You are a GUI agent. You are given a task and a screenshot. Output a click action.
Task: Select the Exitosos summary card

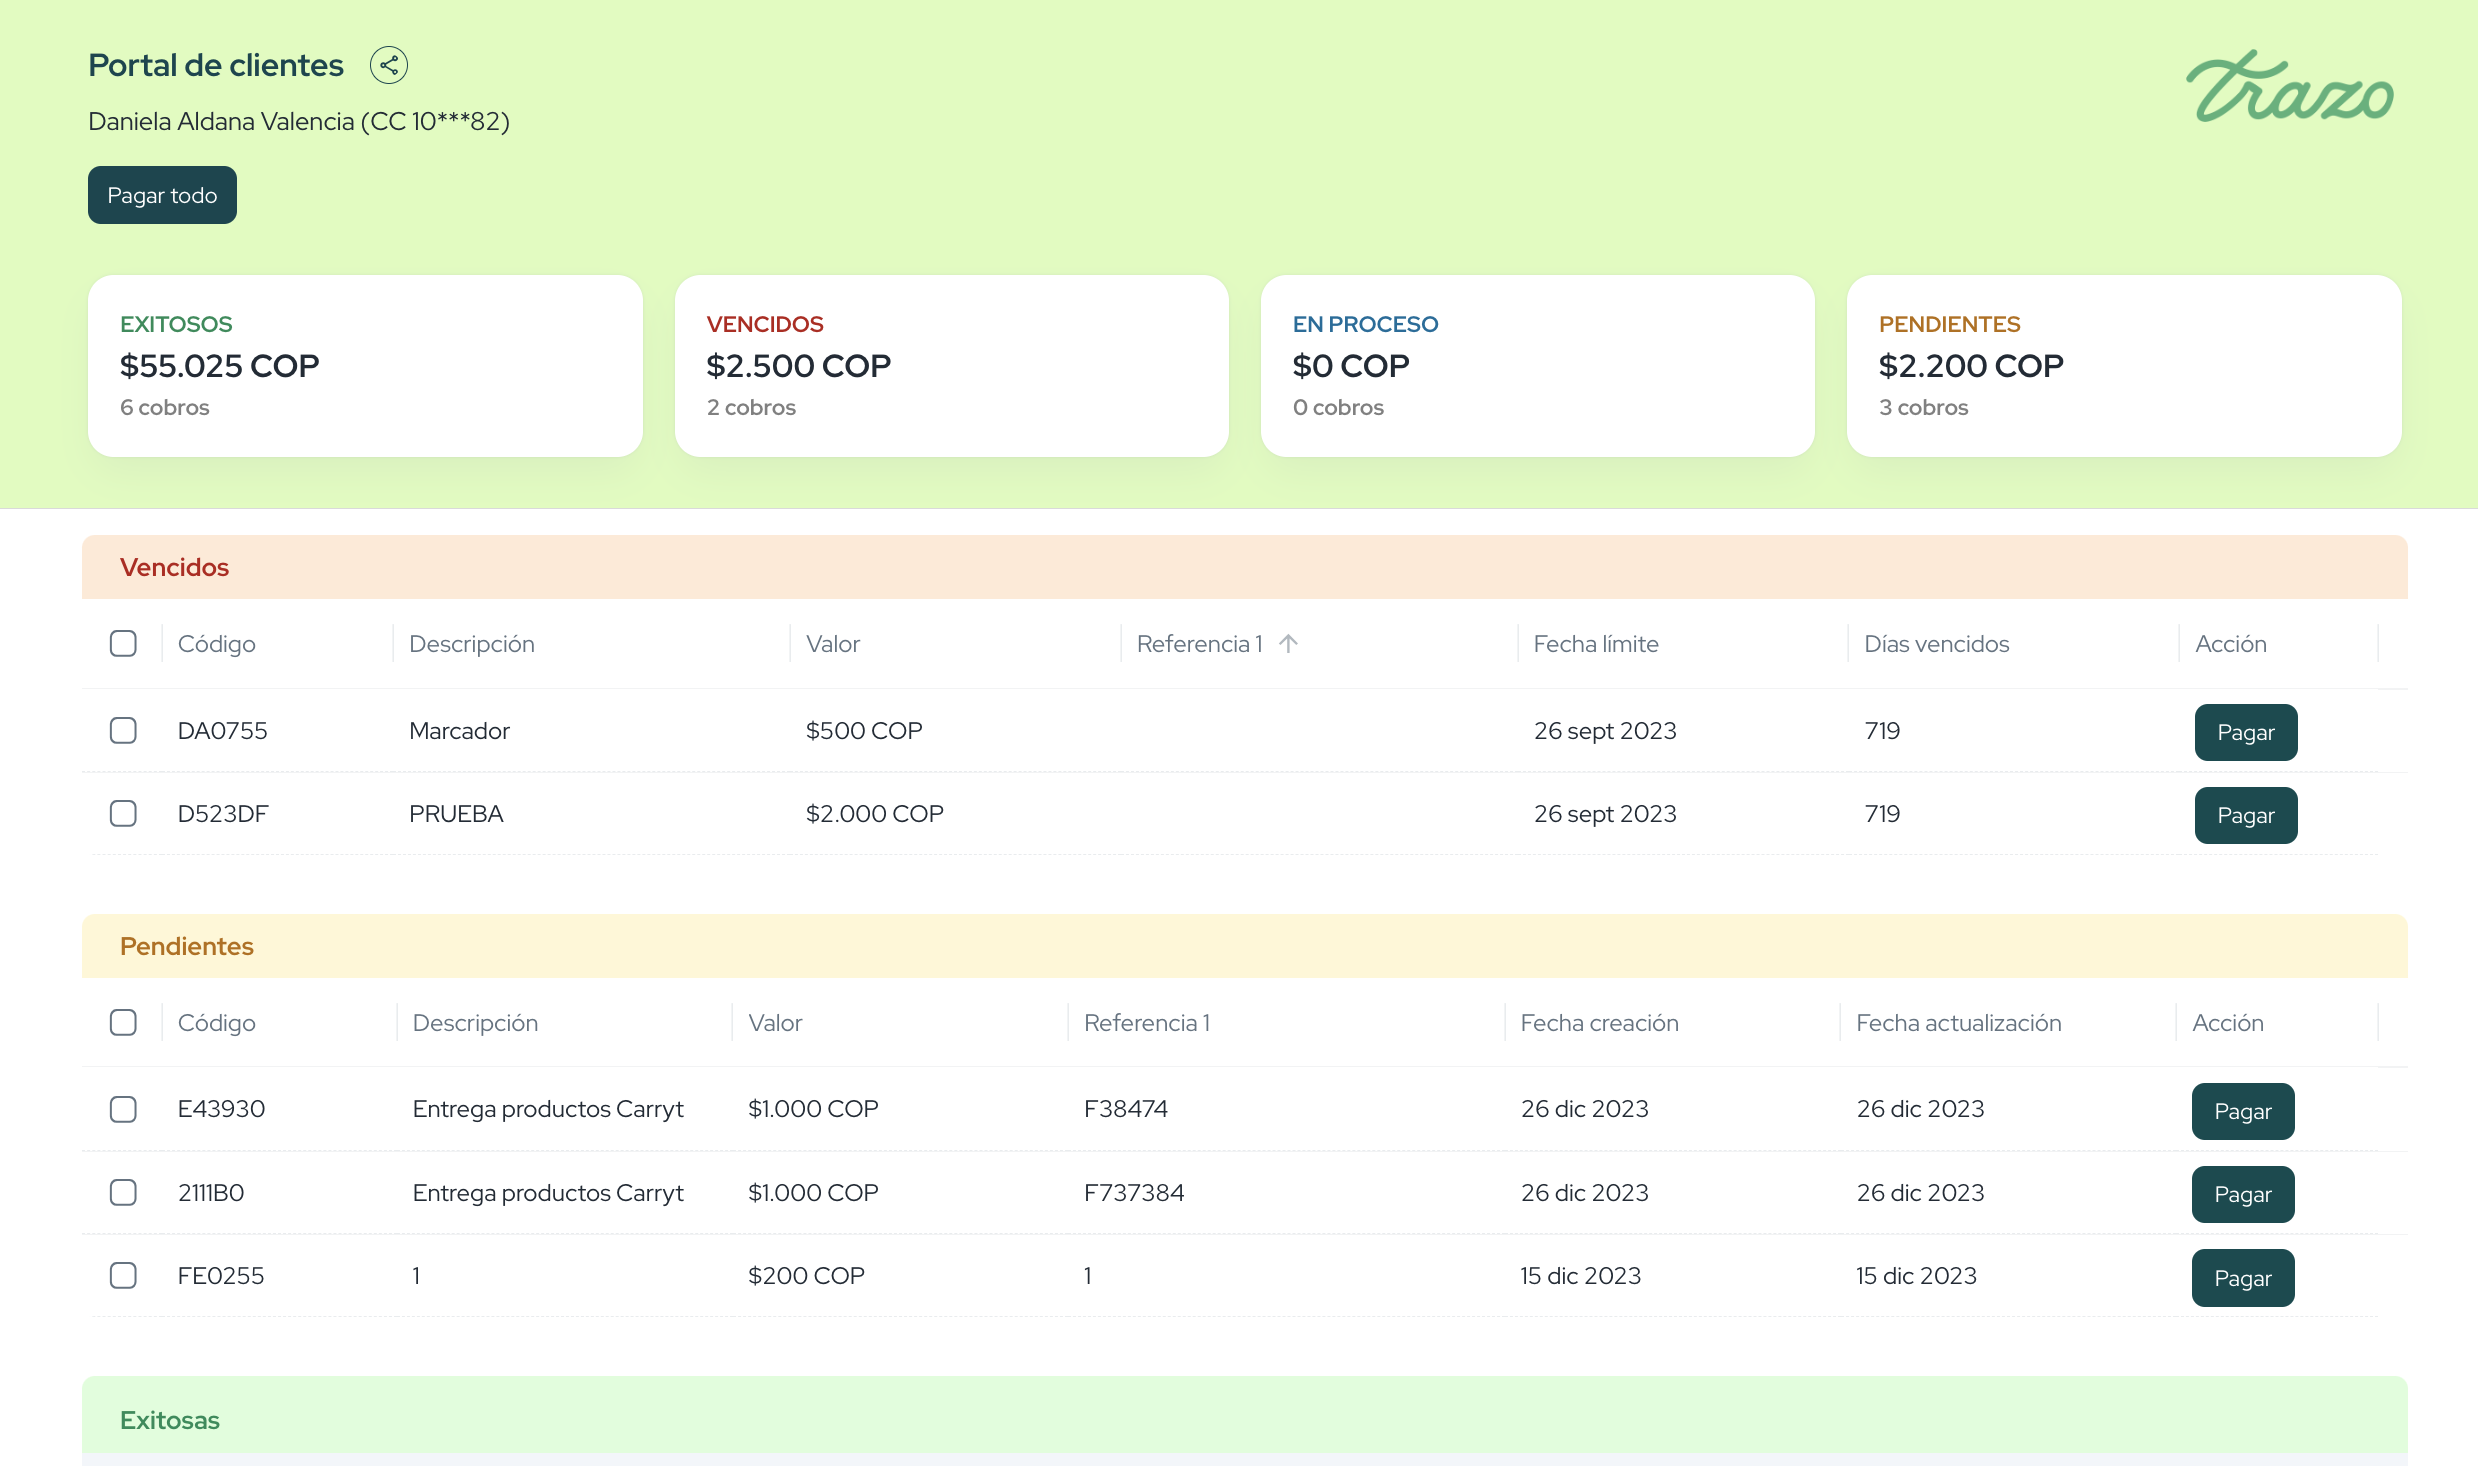coord(365,366)
